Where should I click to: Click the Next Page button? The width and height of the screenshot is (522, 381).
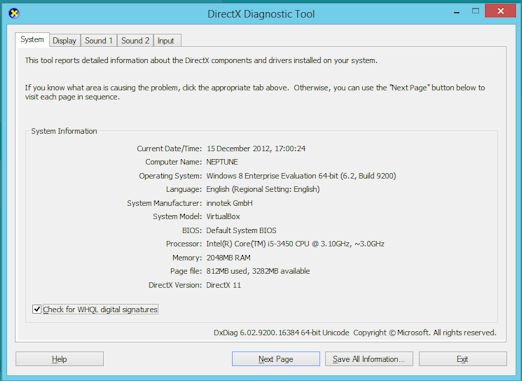point(276,359)
